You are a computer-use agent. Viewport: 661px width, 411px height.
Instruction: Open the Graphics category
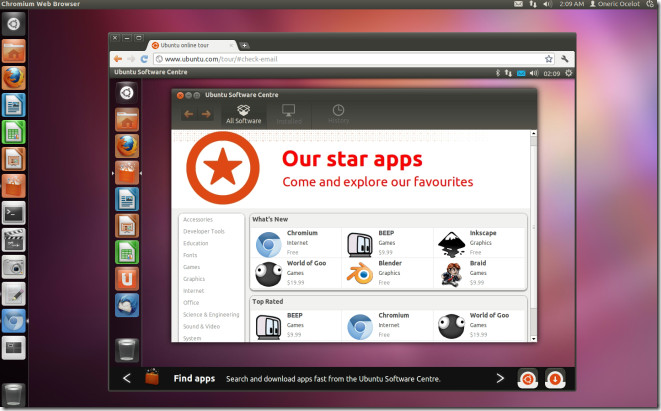(x=194, y=279)
